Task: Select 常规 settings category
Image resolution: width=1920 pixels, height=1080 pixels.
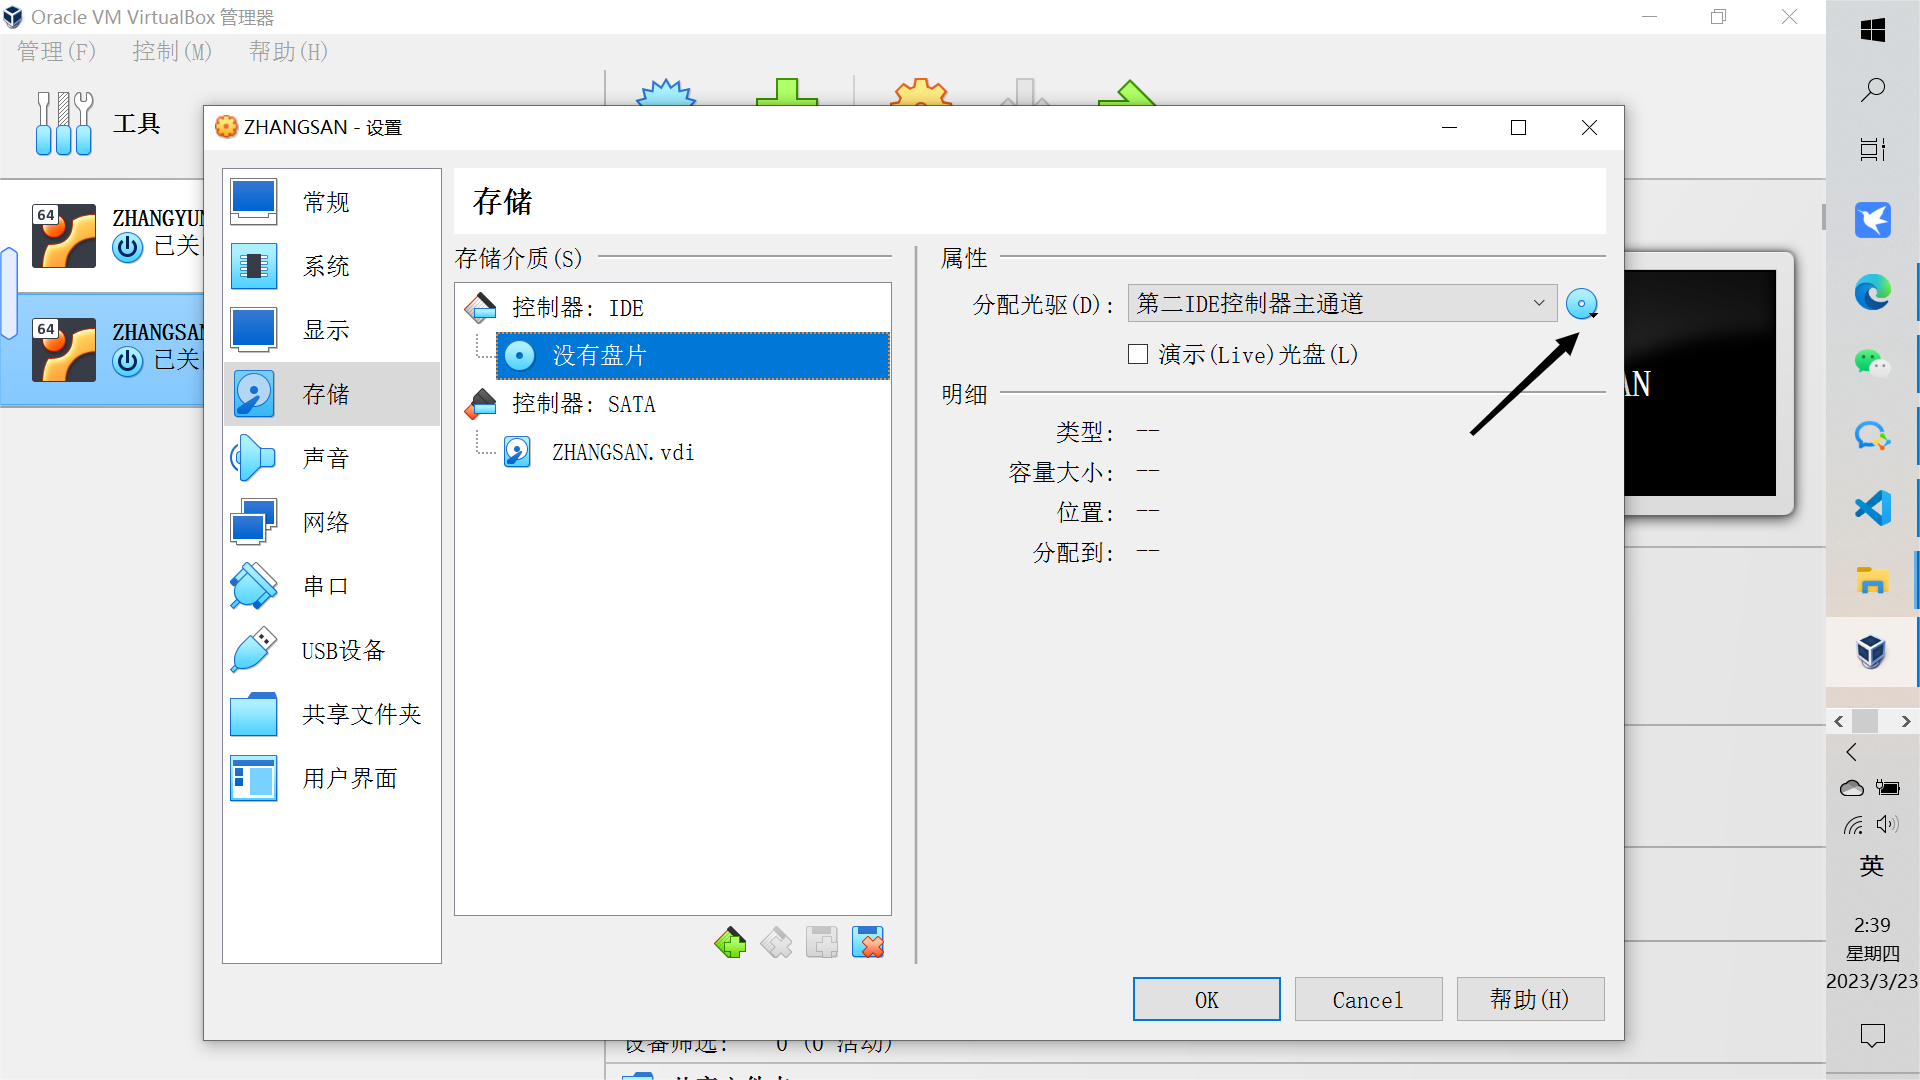Action: coord(331,202)
